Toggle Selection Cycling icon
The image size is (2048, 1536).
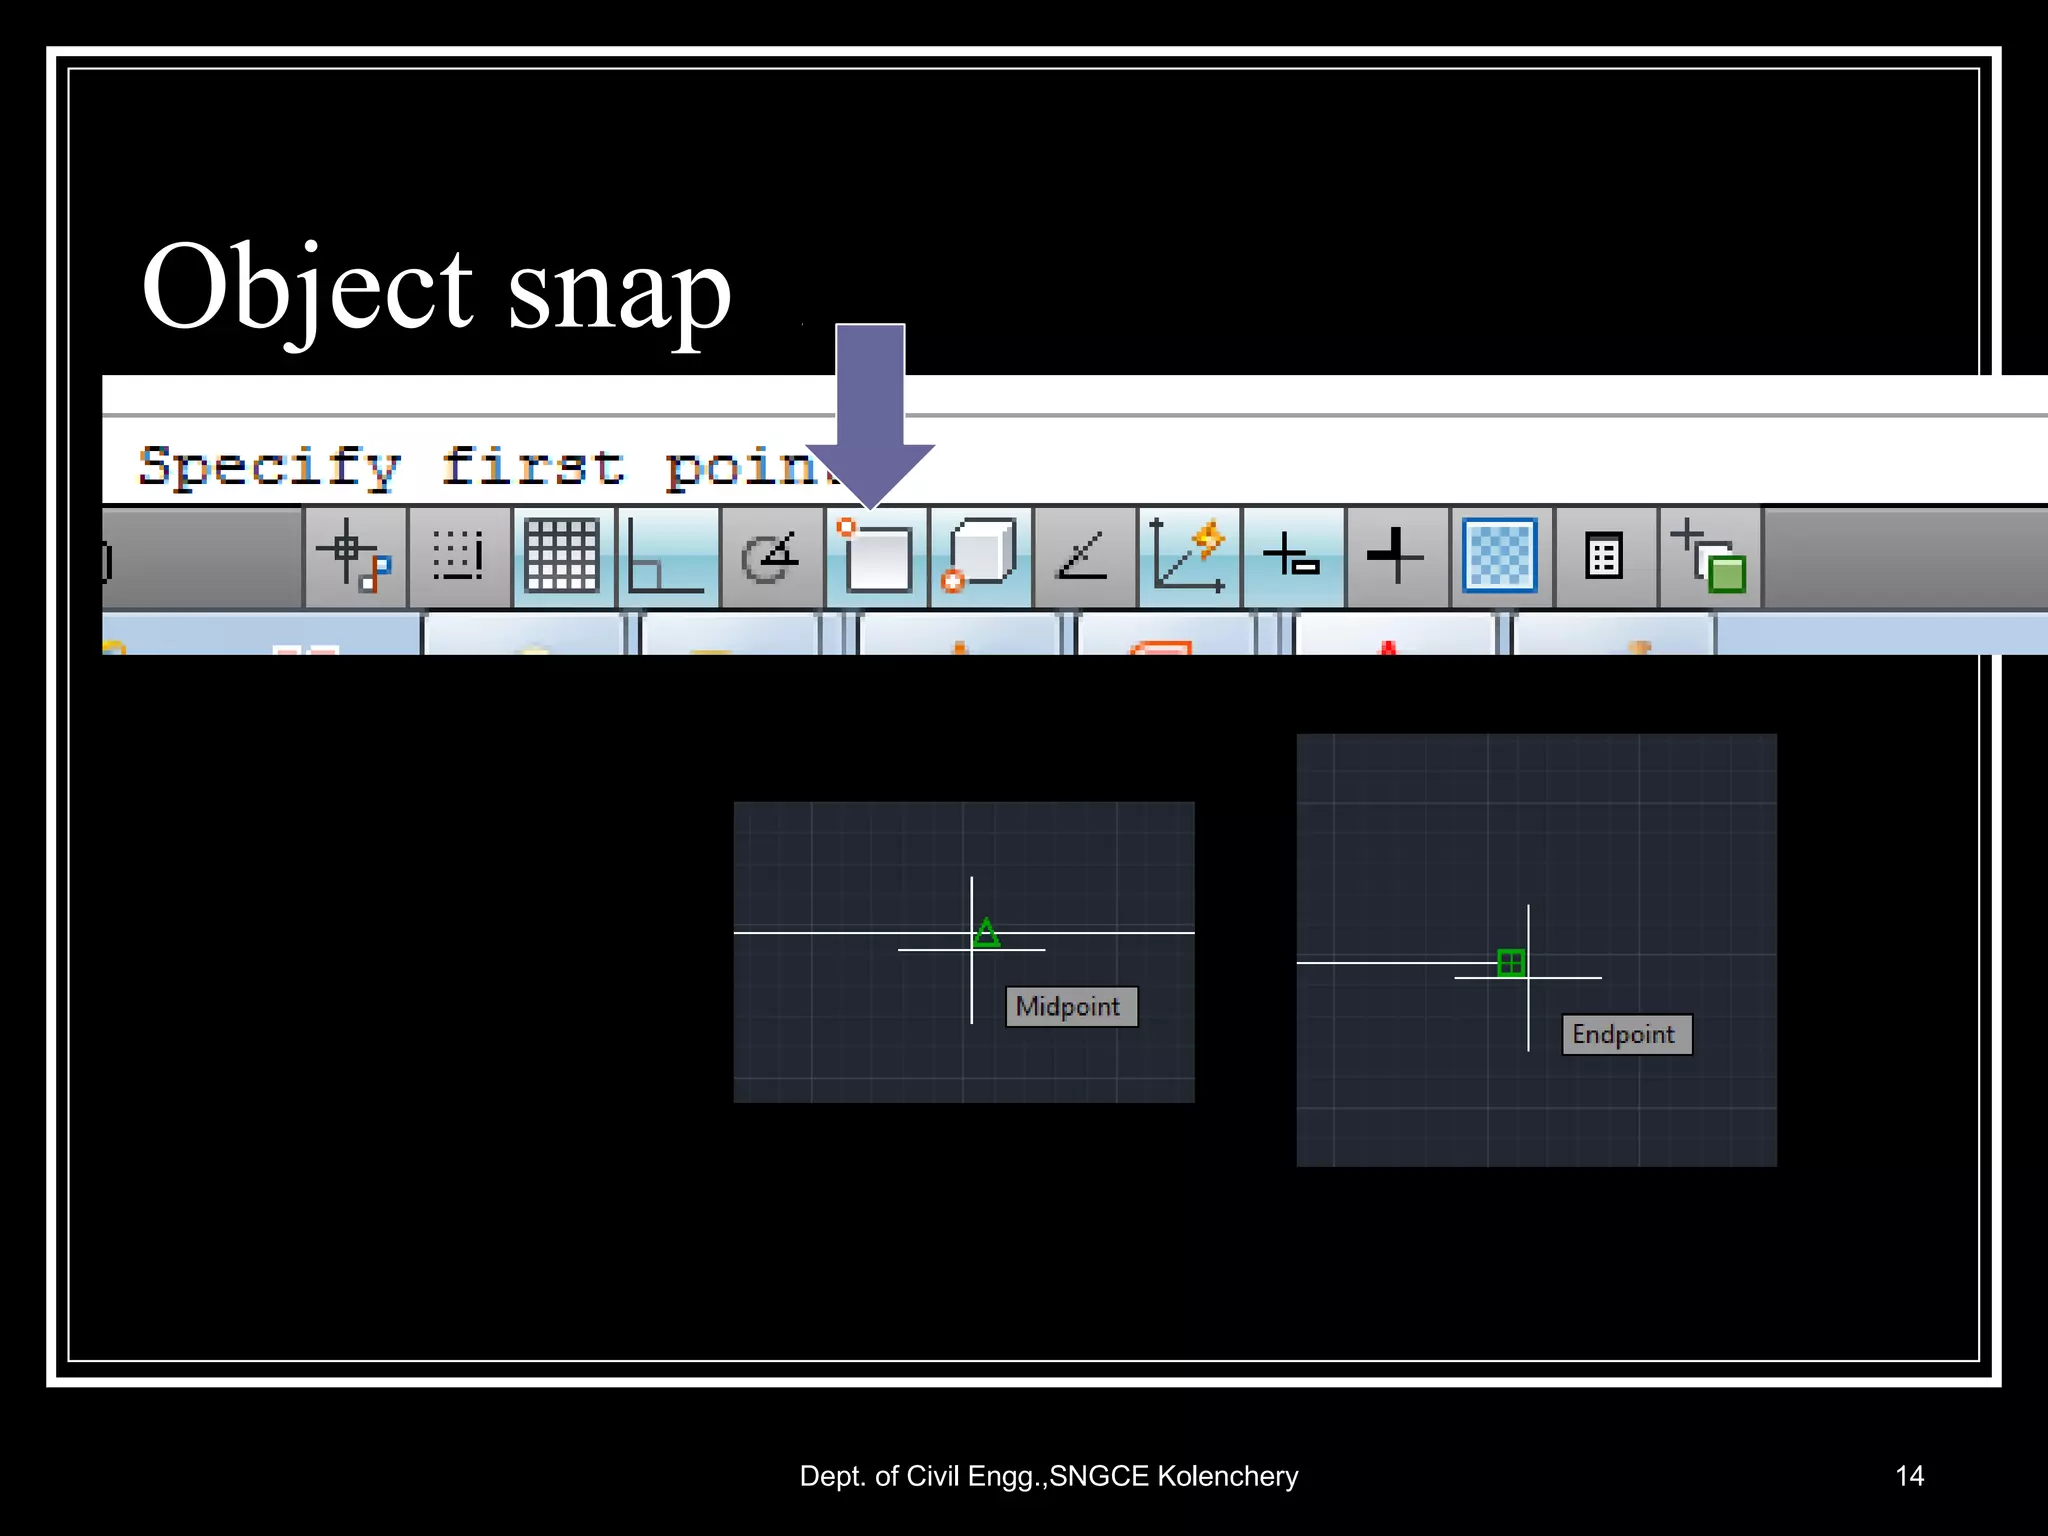pyautogui.click(x=1710, y=557)
